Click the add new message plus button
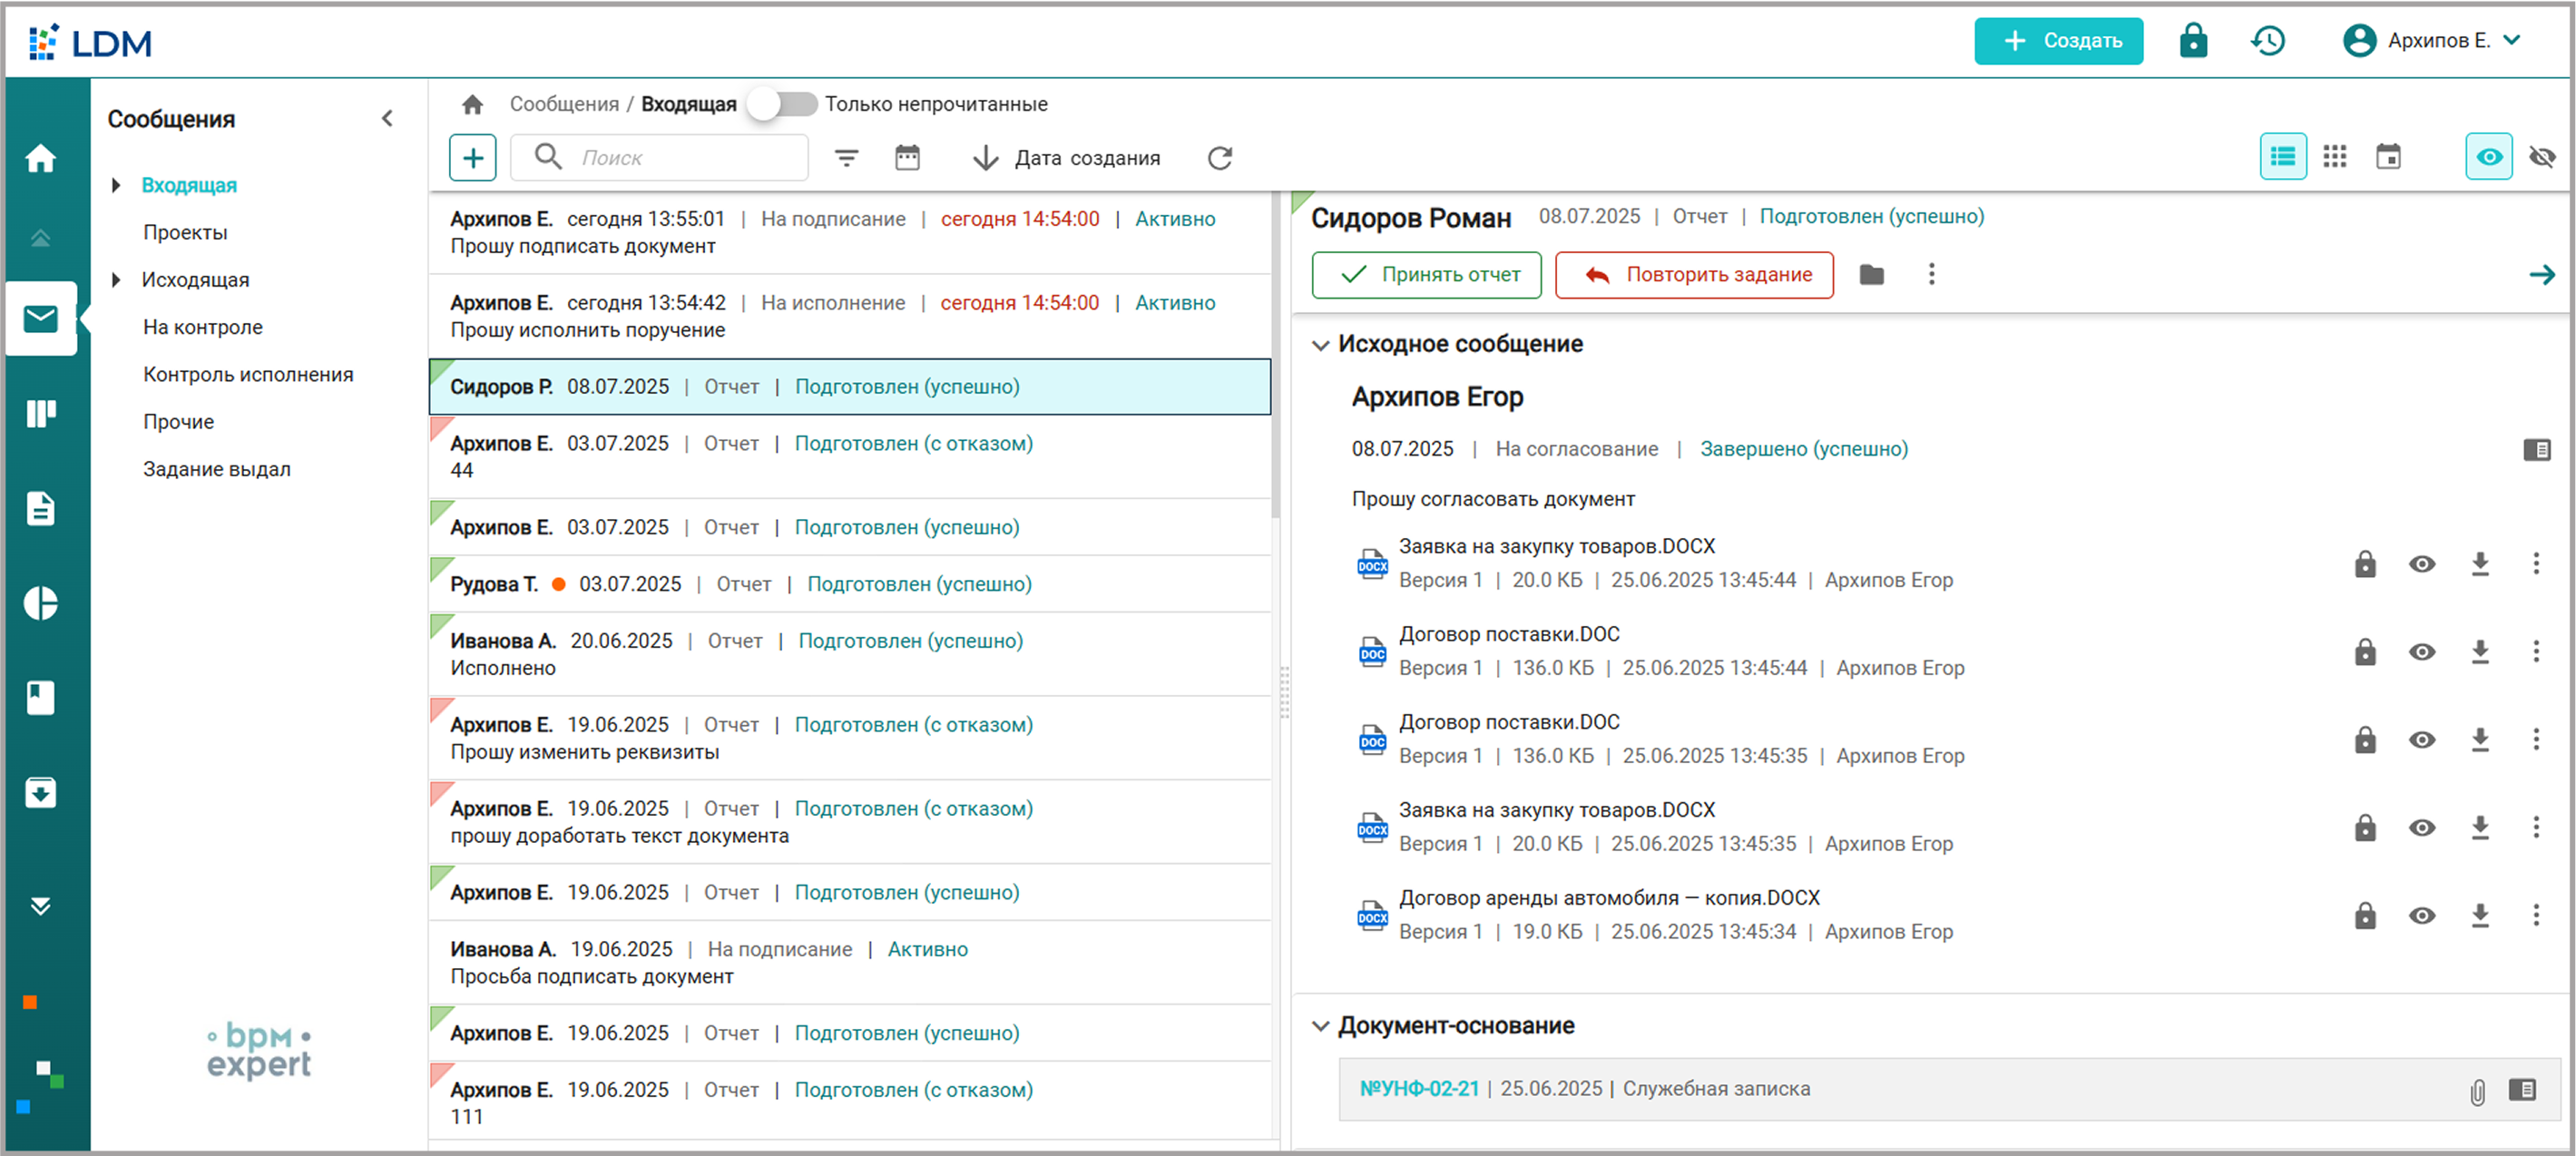2576x1156 pixels. (472, 157)
